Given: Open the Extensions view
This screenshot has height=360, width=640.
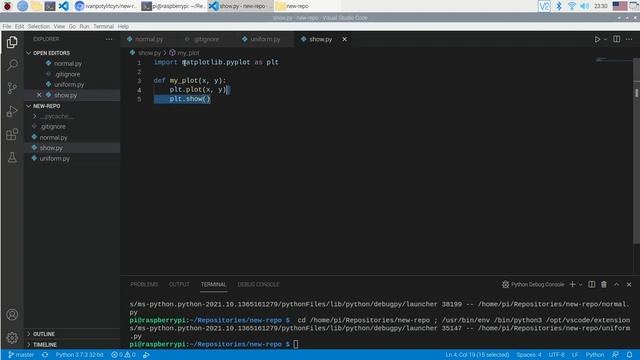Looking at the screenshot, I should [12, 134].
